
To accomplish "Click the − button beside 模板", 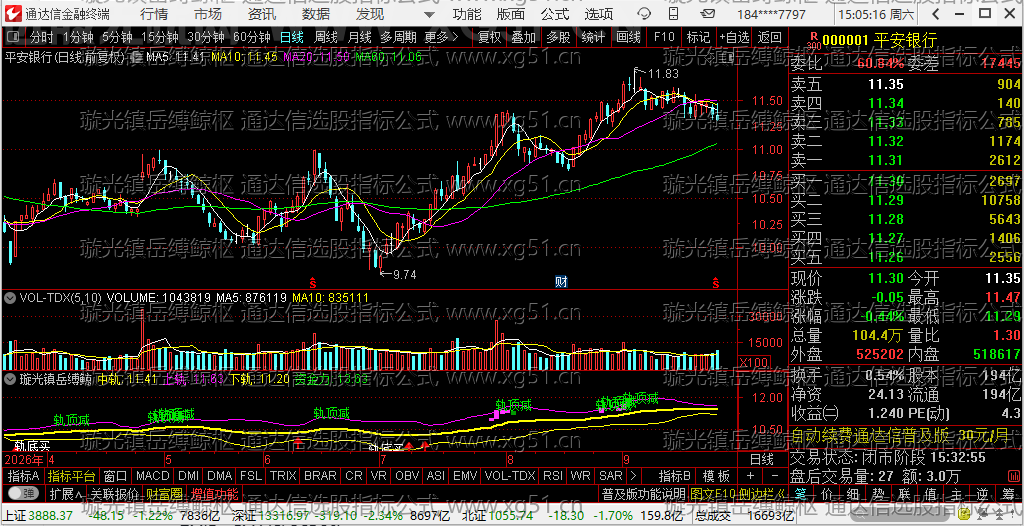I will pyautogui.click(x=775, y=476).
